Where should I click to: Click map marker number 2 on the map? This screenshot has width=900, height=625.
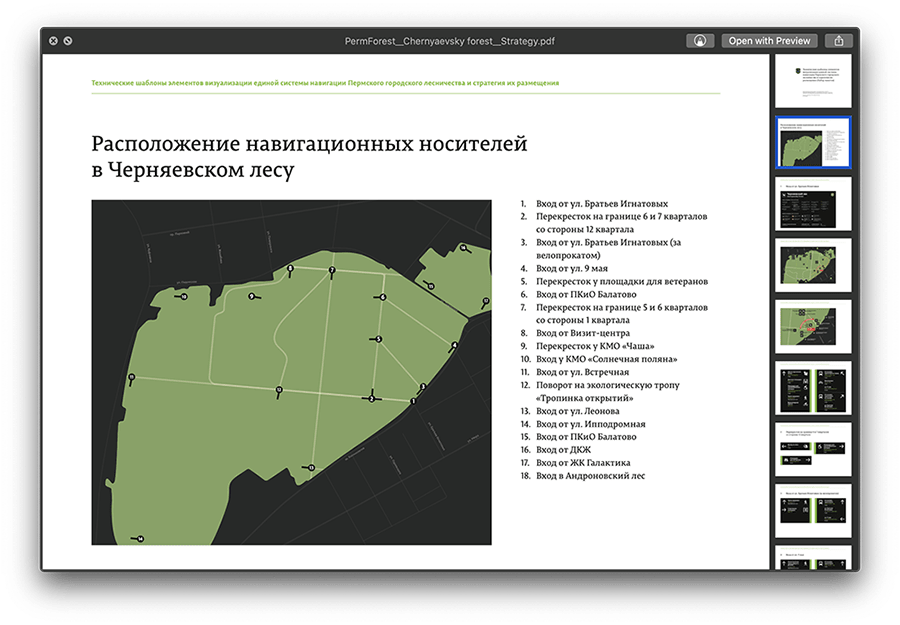371,398
